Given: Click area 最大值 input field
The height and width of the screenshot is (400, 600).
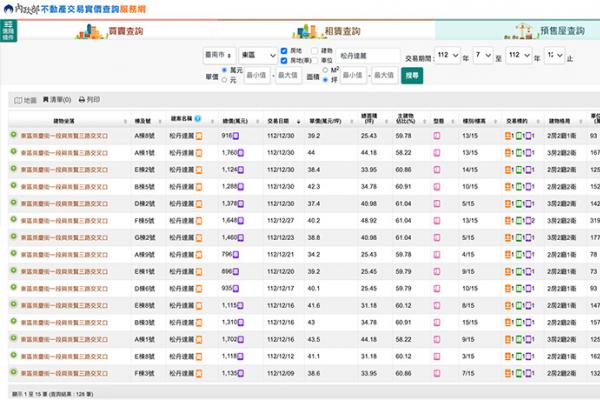Looking at the screenshot, I should (384, 75).
